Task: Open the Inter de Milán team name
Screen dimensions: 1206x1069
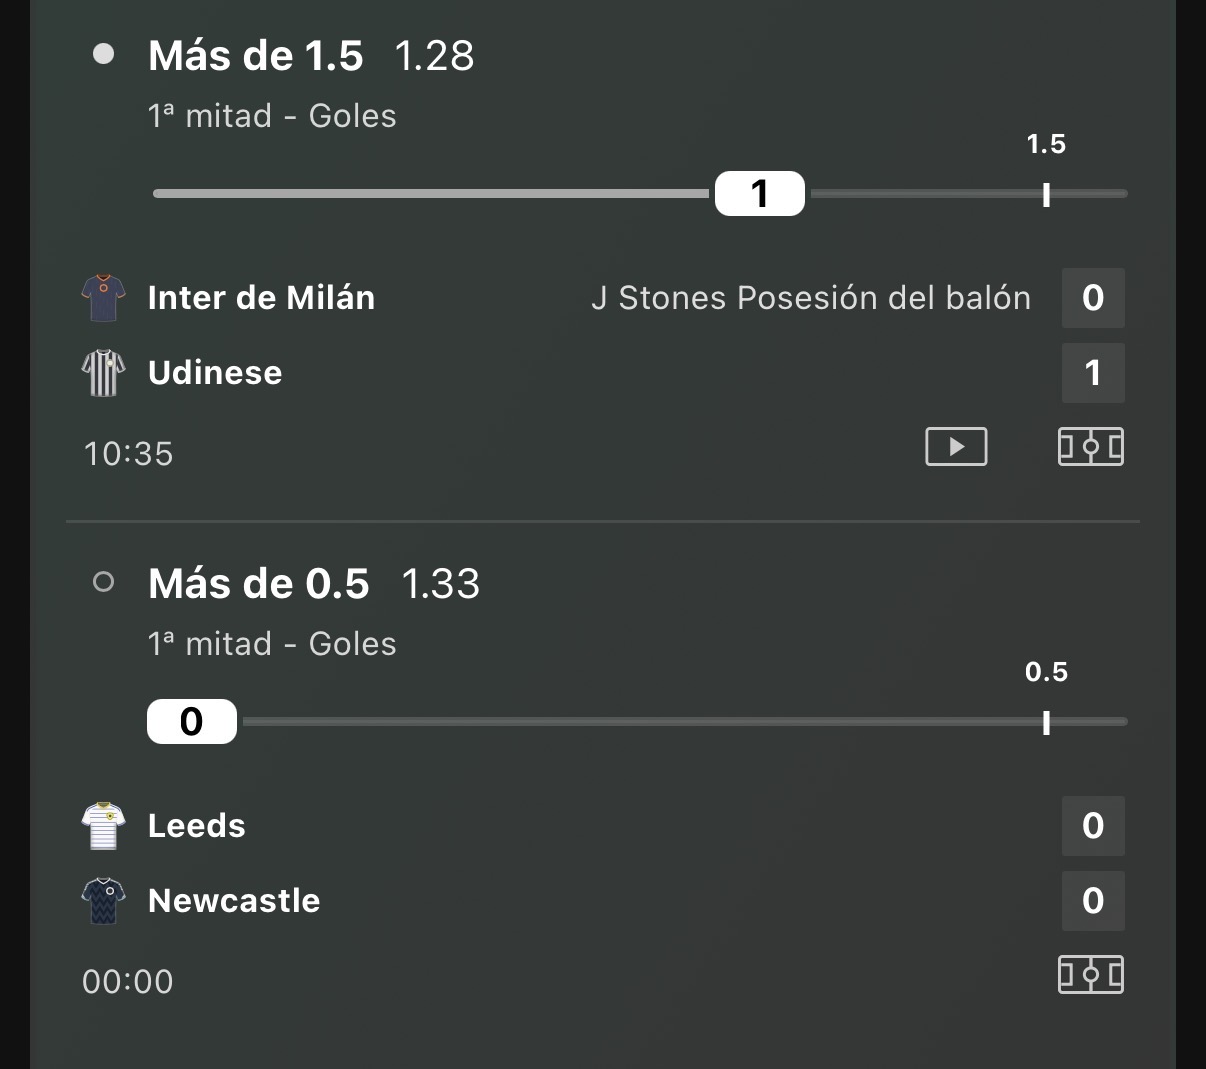Action: click(262, 298)
